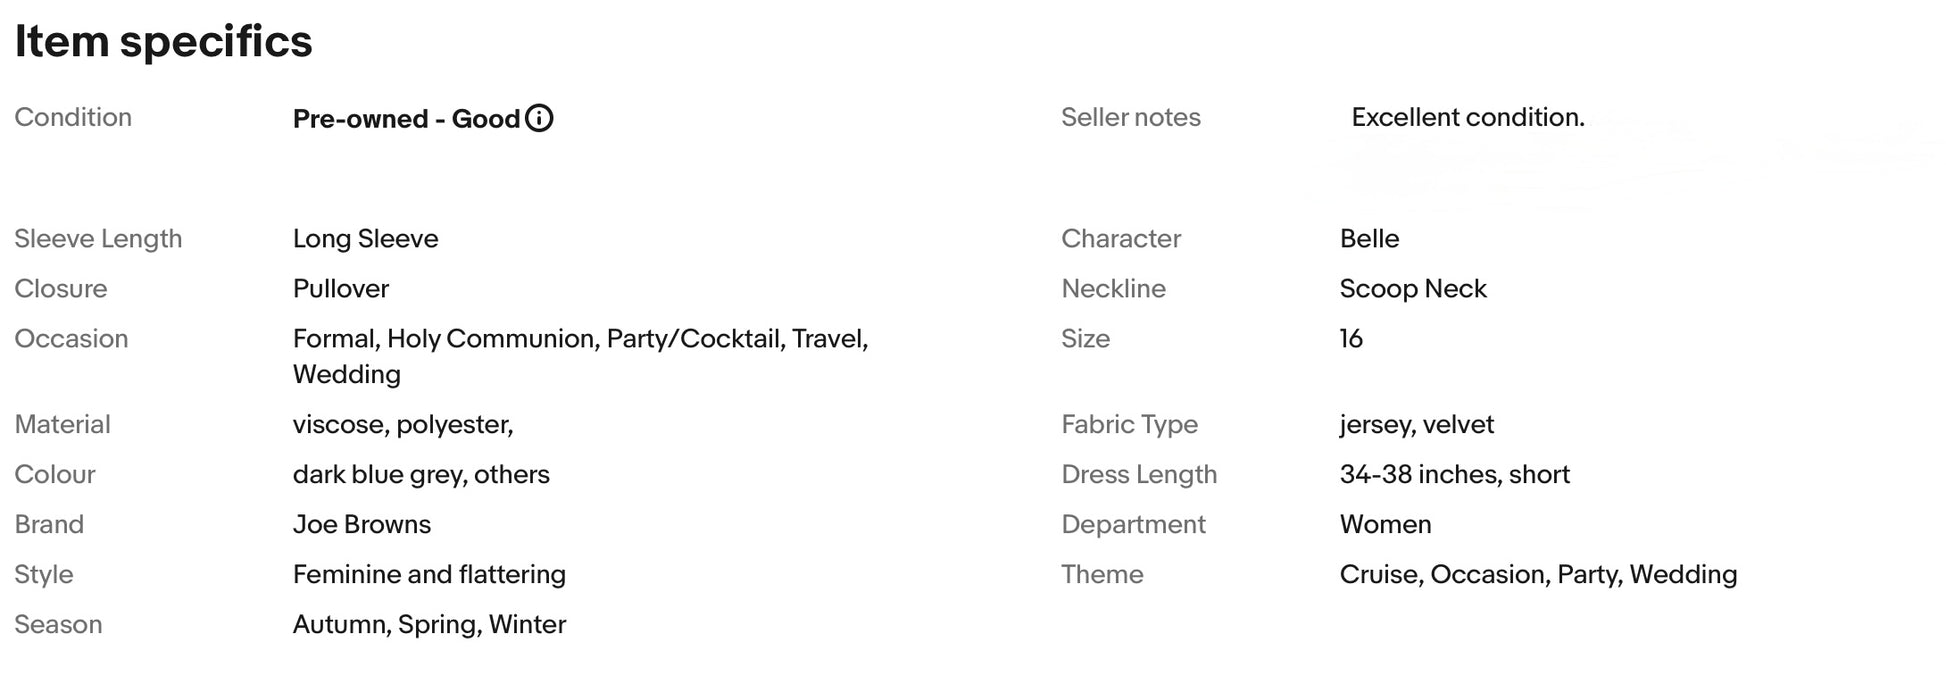
Task: Click the size value 16
Action: point(1351,338)
